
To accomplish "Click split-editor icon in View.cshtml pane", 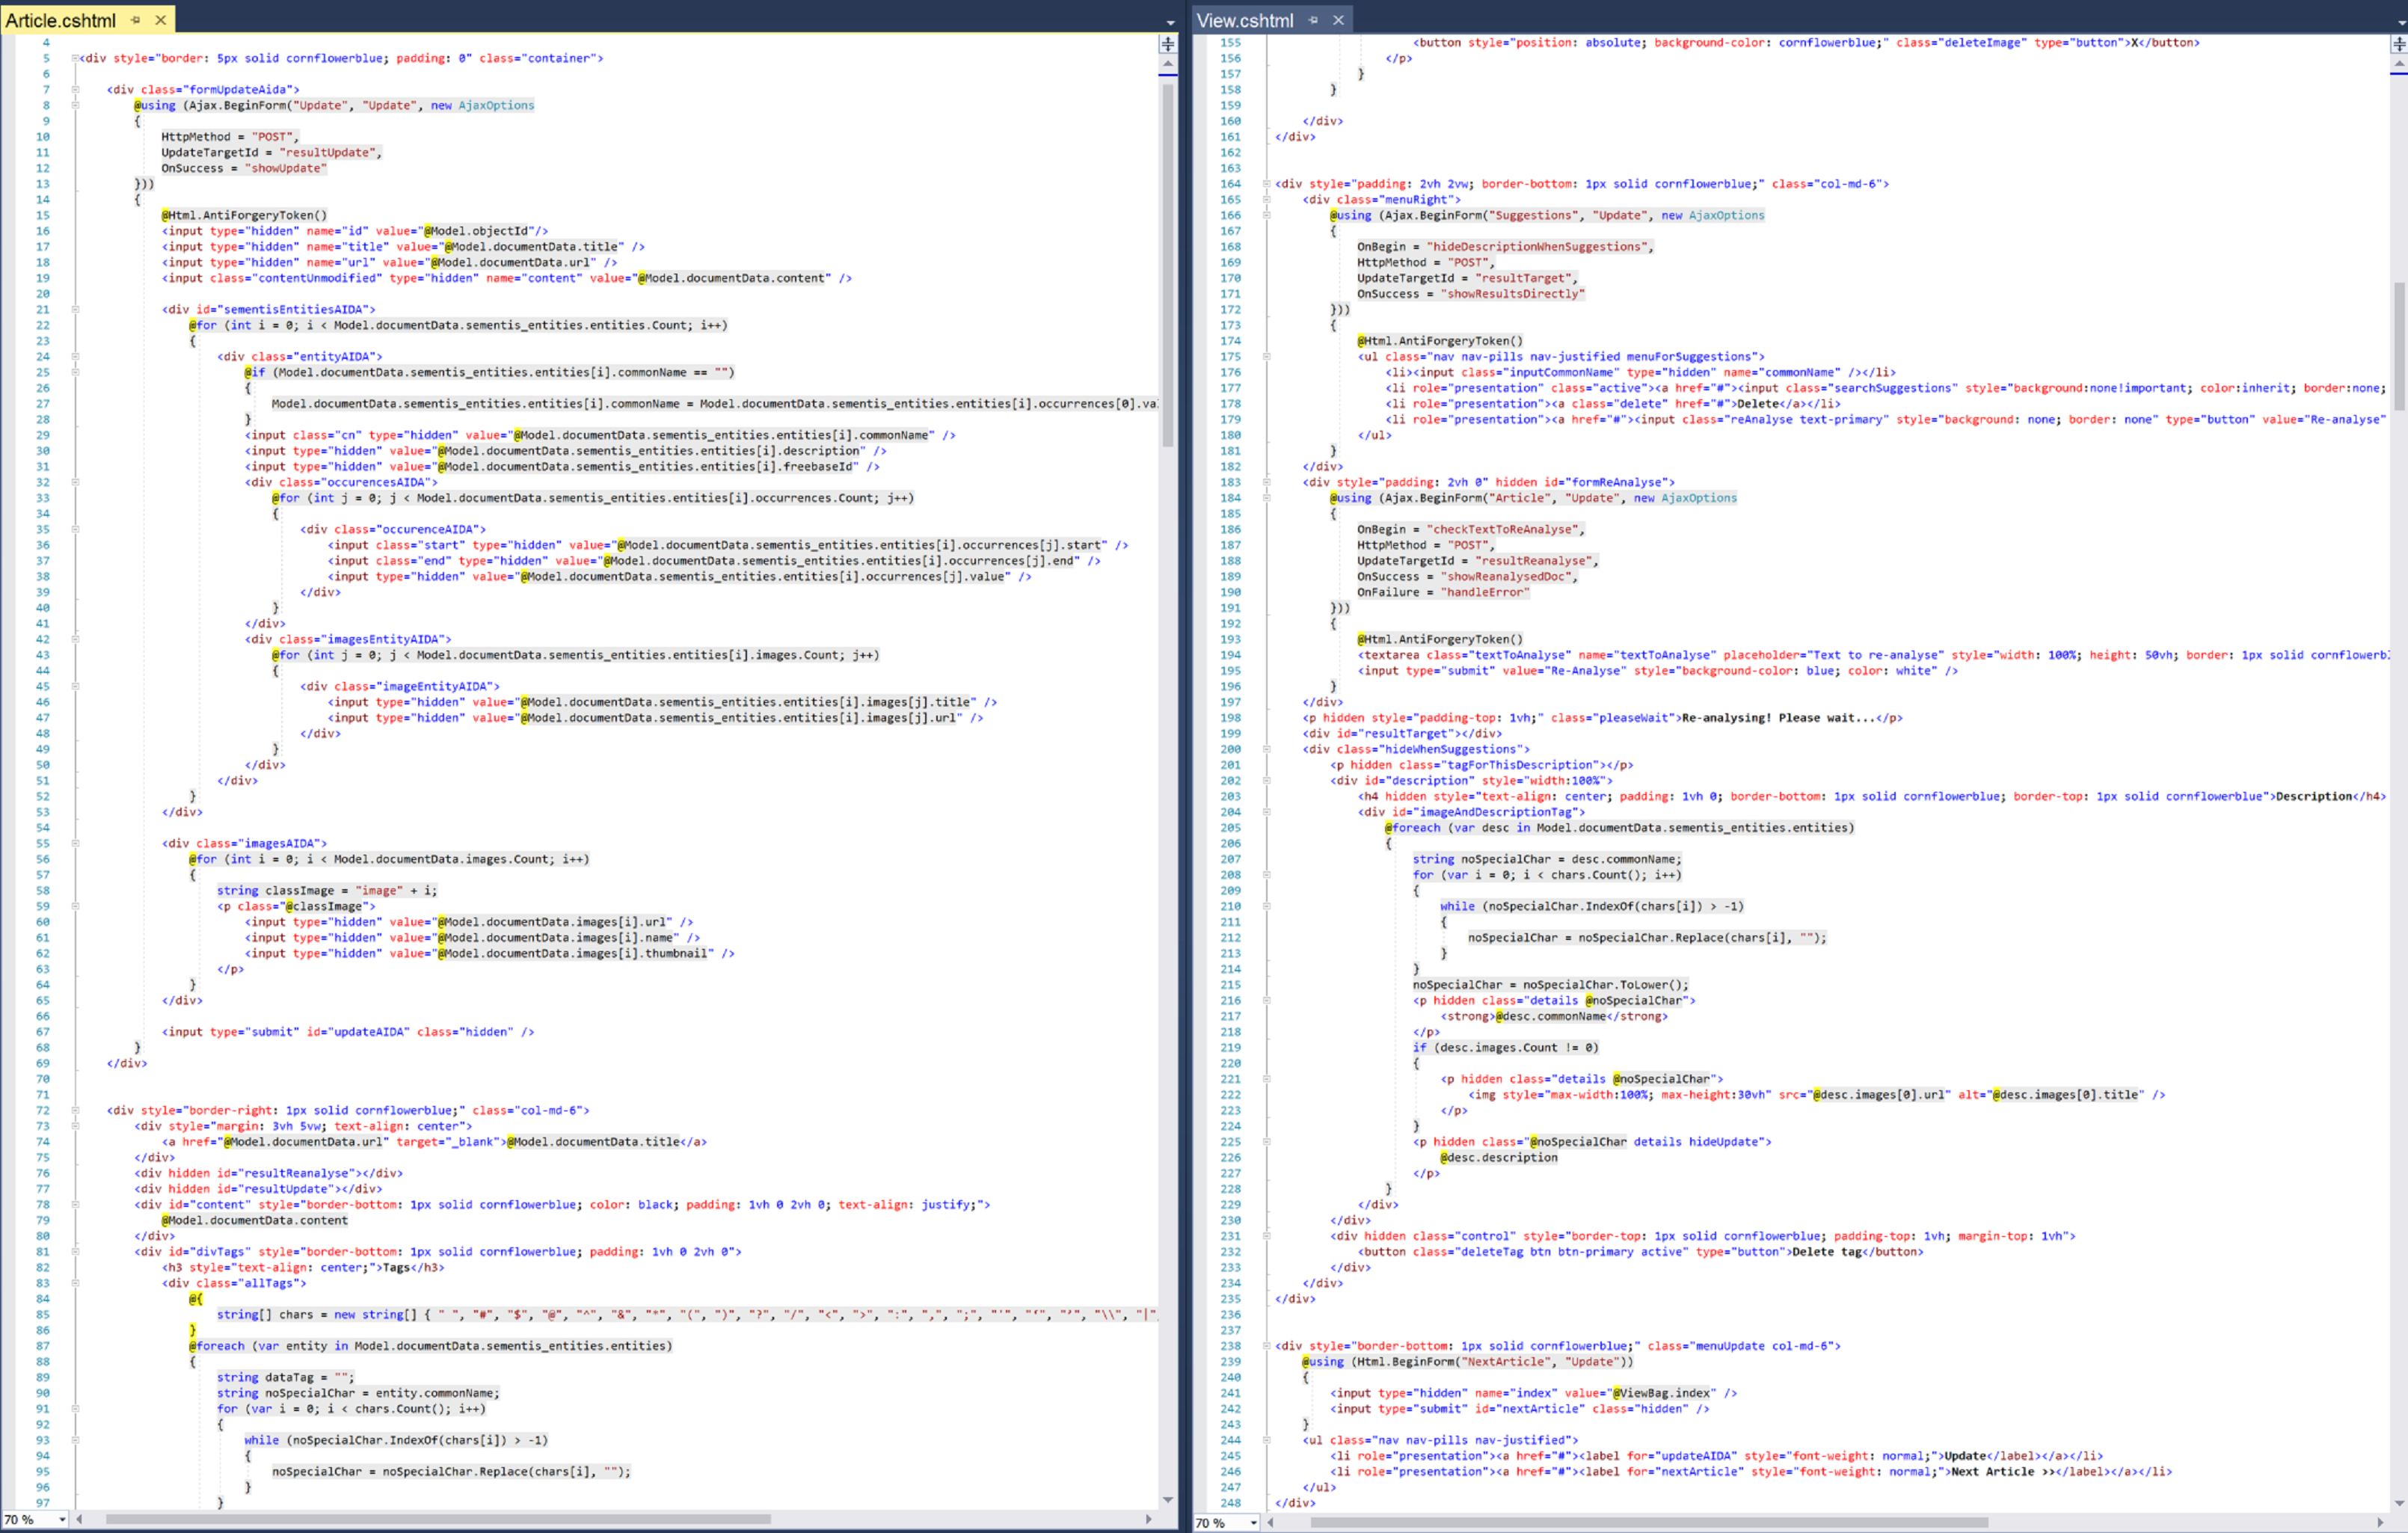I will pos(2398,44).
